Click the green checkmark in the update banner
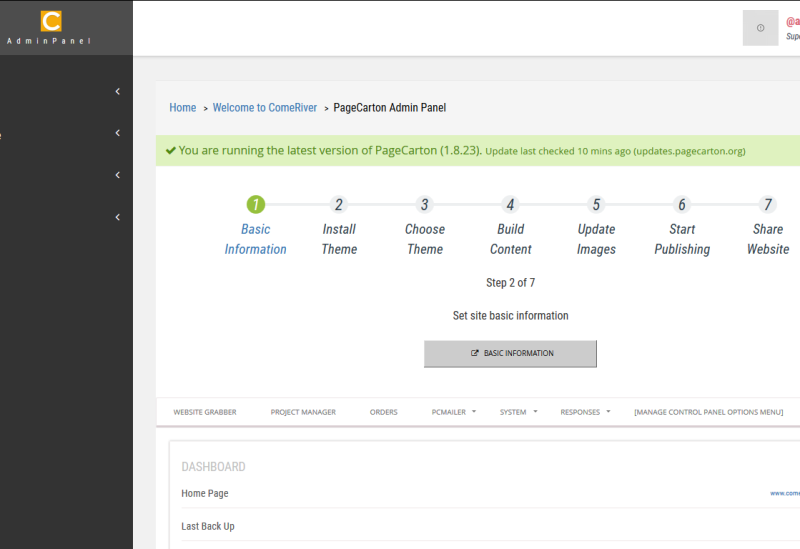The image size is (800, 549). pyautogui.click(x=171, y=151)
